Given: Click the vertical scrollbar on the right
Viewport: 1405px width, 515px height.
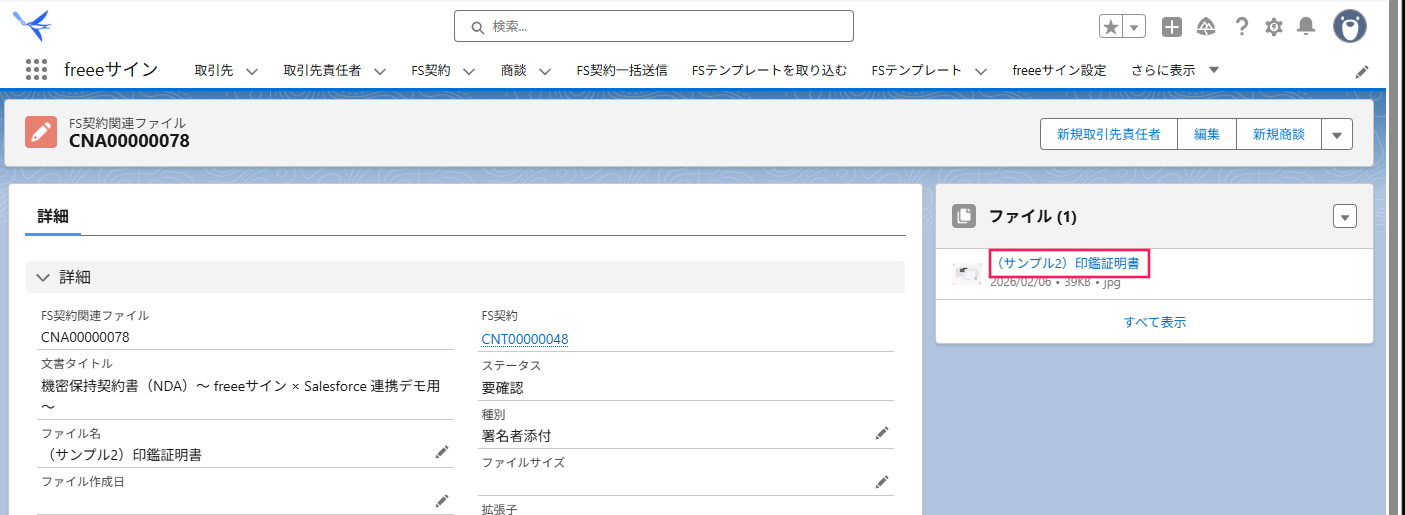Looking at the screenshot, I should (1393, 257).
